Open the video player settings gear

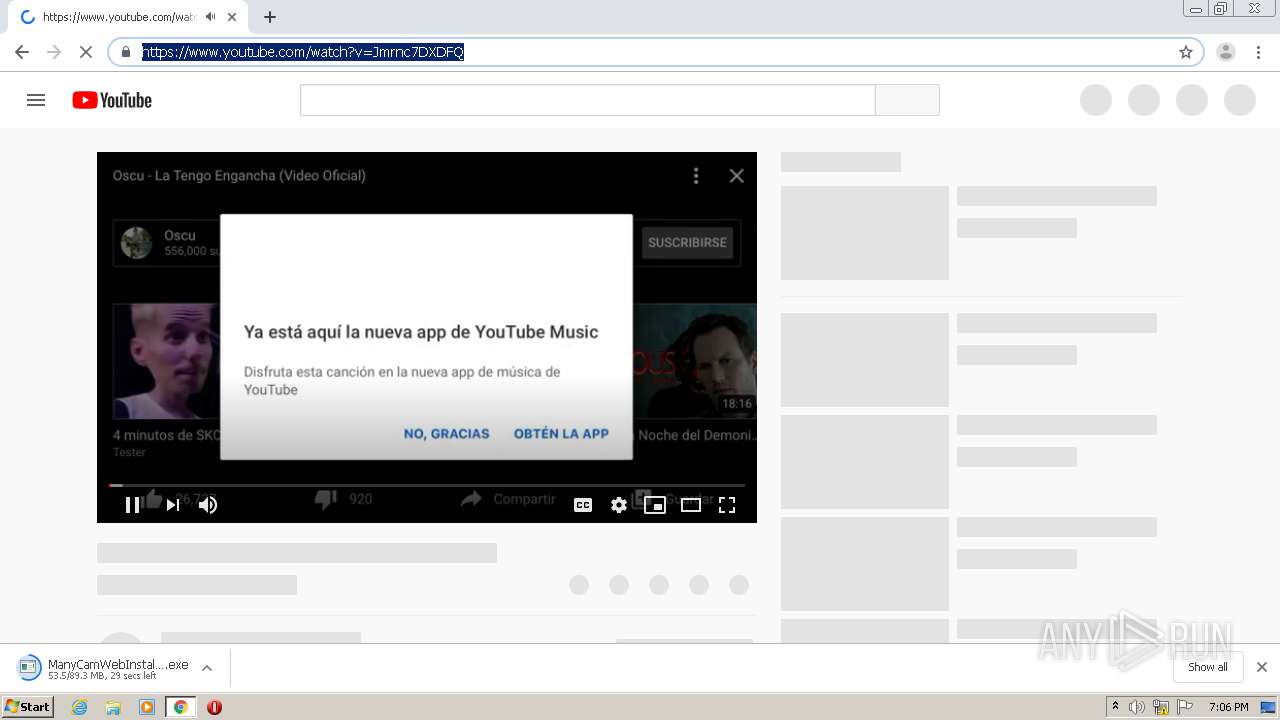pos(619,505)
